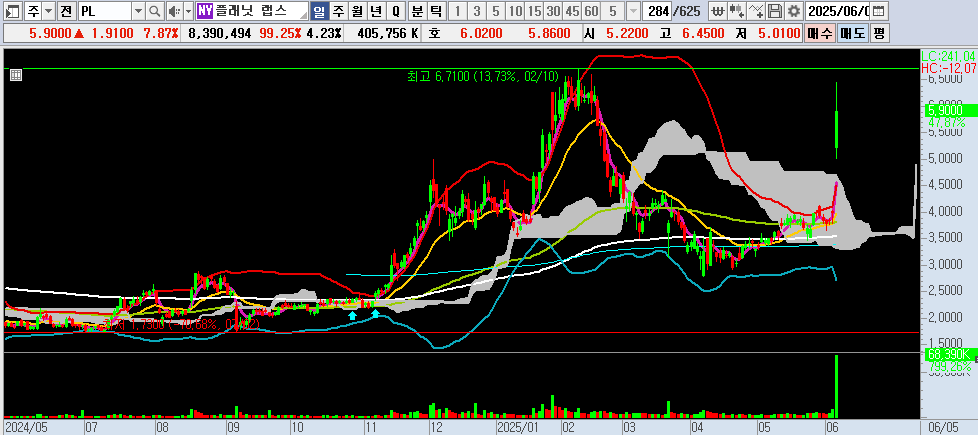Click the high price 6.4500
Image resolution: width=978 pixels, height=435 pixels.
click(702, 34)
